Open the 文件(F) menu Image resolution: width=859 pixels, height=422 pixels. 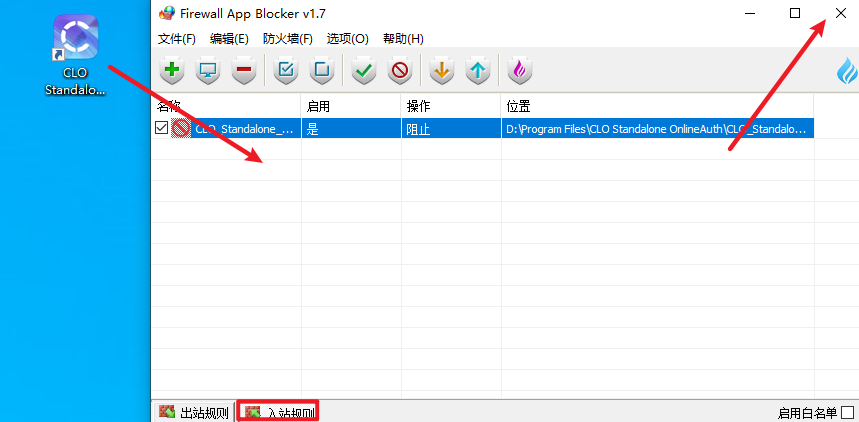coord(177,39)
